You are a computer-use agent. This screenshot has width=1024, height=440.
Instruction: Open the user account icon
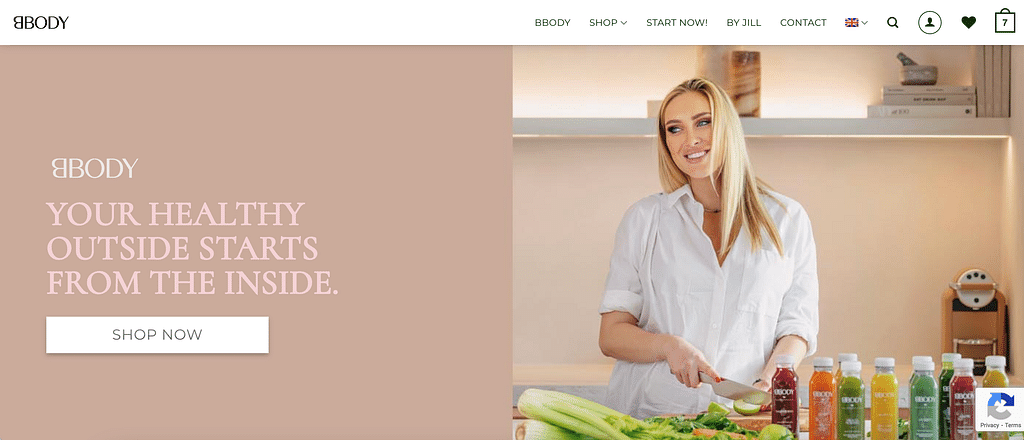coord(929,23)
